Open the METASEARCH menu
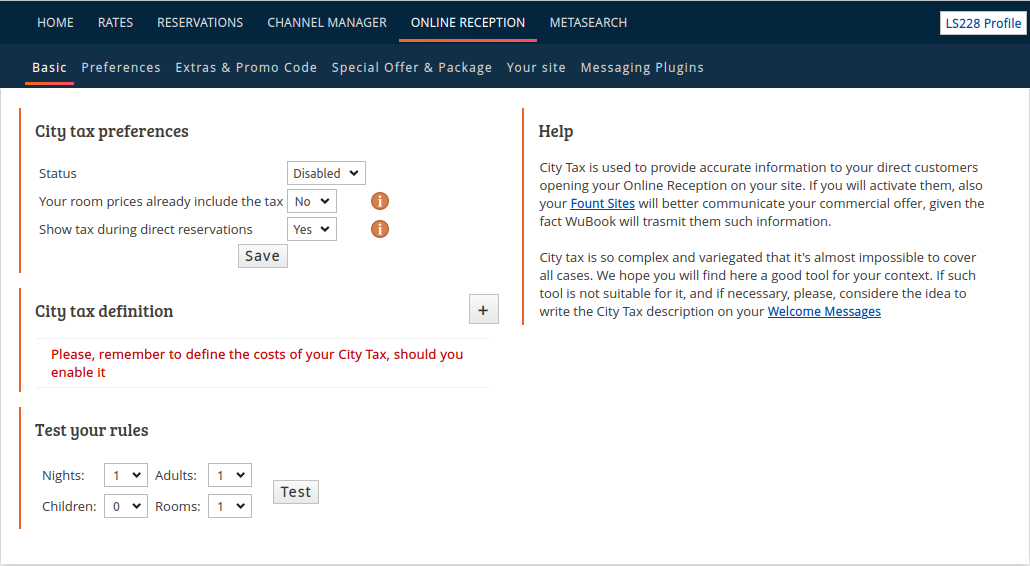This screenshot has height=566, width=1030. [588, 22]
